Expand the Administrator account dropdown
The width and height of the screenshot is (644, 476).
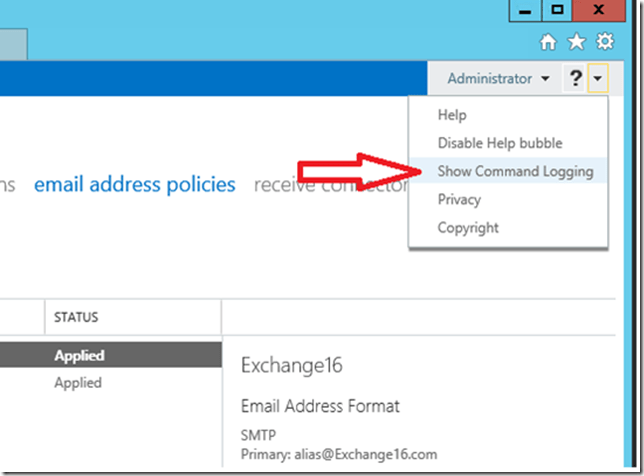[x=498, y=78]
